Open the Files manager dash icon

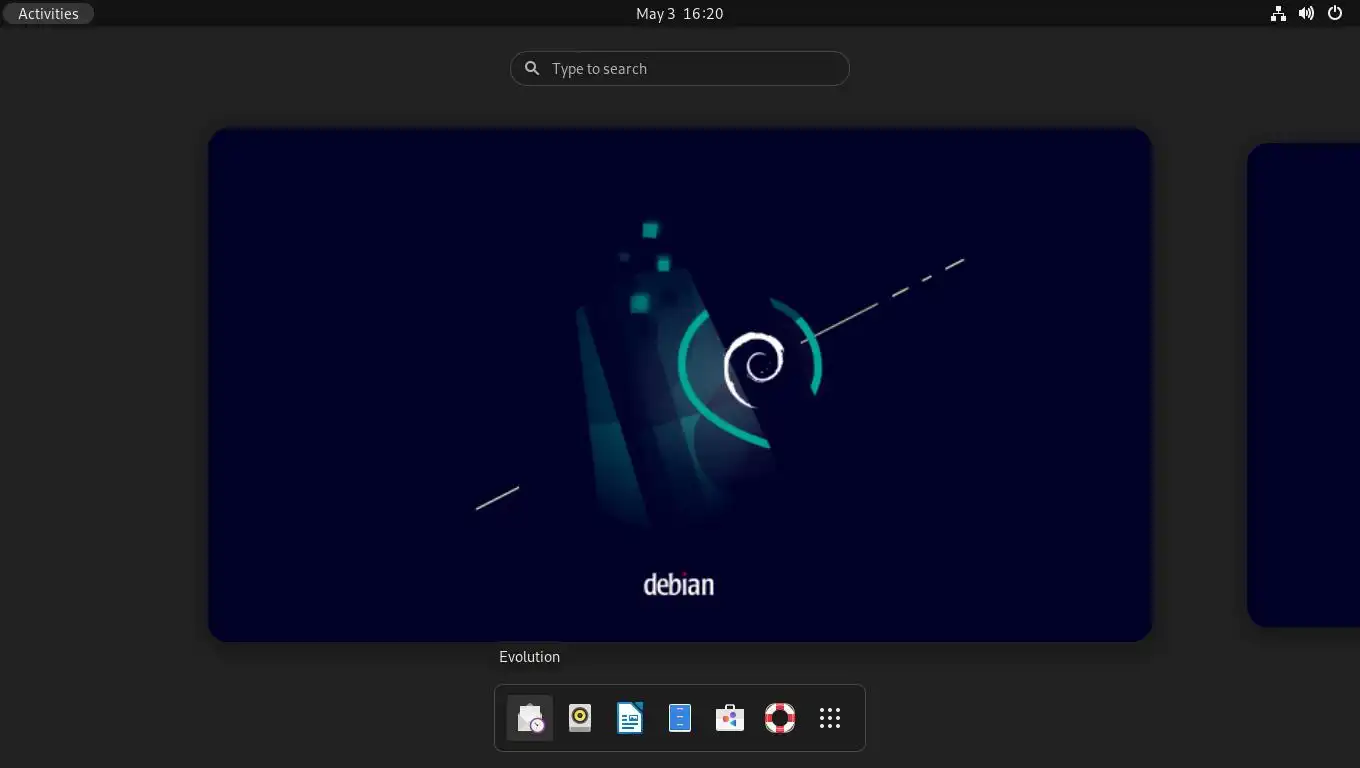point(680,718)
